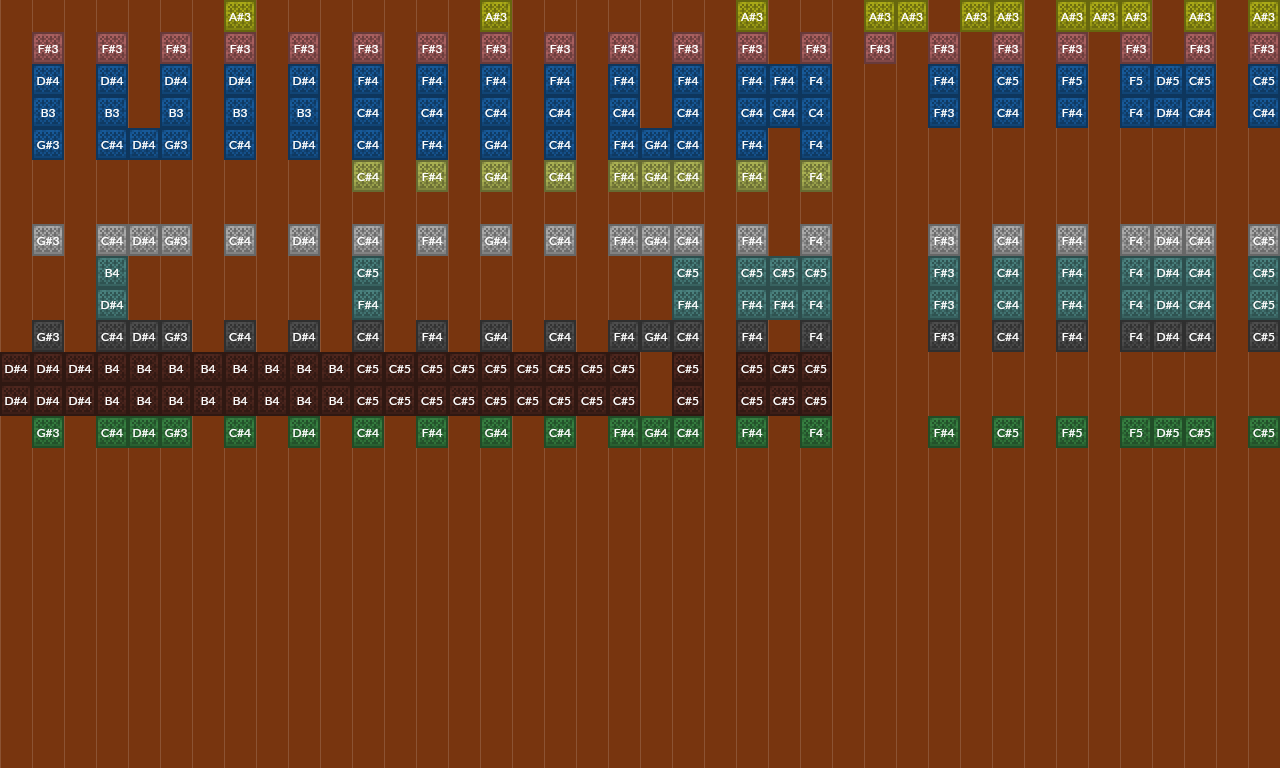This screenshot has width=1280, height=768.
Task: Click green G#4 between green F#4 and C#4
Action: (x=656, y=433)
